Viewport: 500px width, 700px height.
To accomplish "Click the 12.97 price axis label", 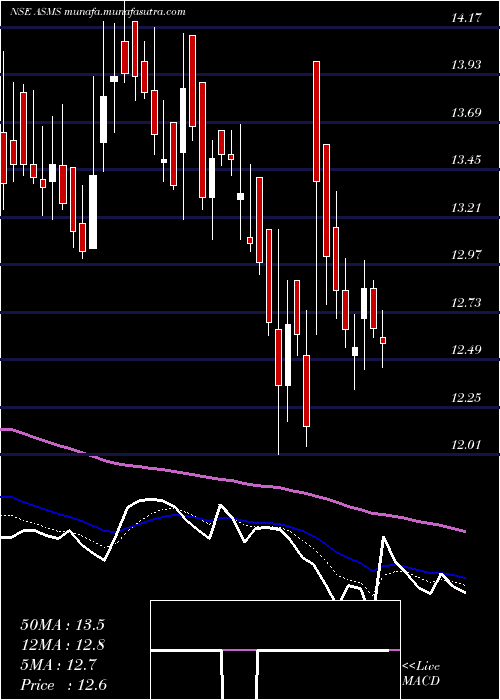I will point(467,255).
